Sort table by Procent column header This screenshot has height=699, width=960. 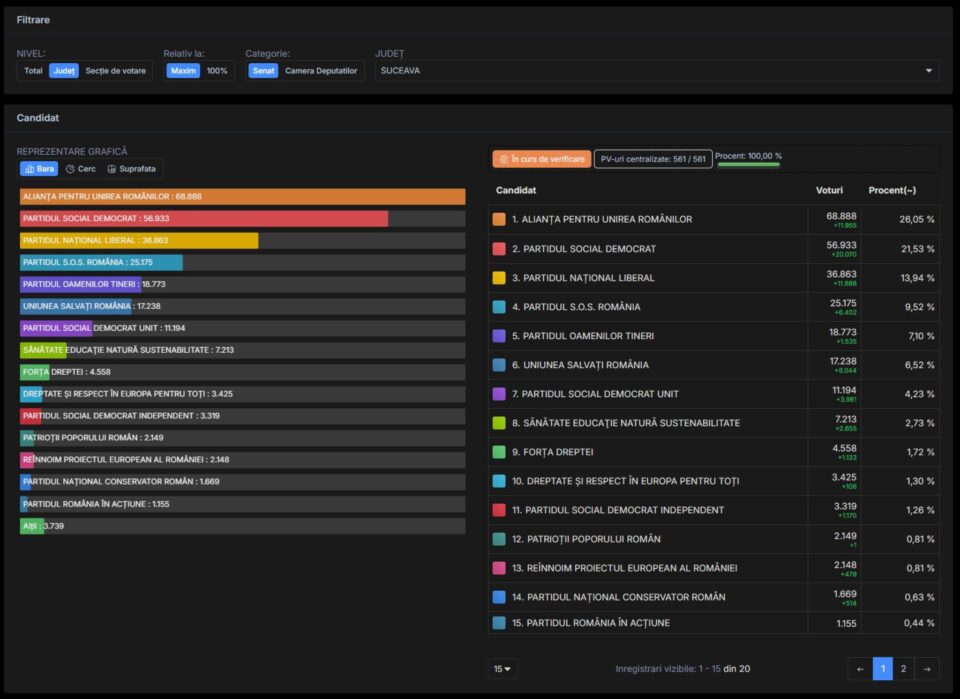(x=892, y=190)
